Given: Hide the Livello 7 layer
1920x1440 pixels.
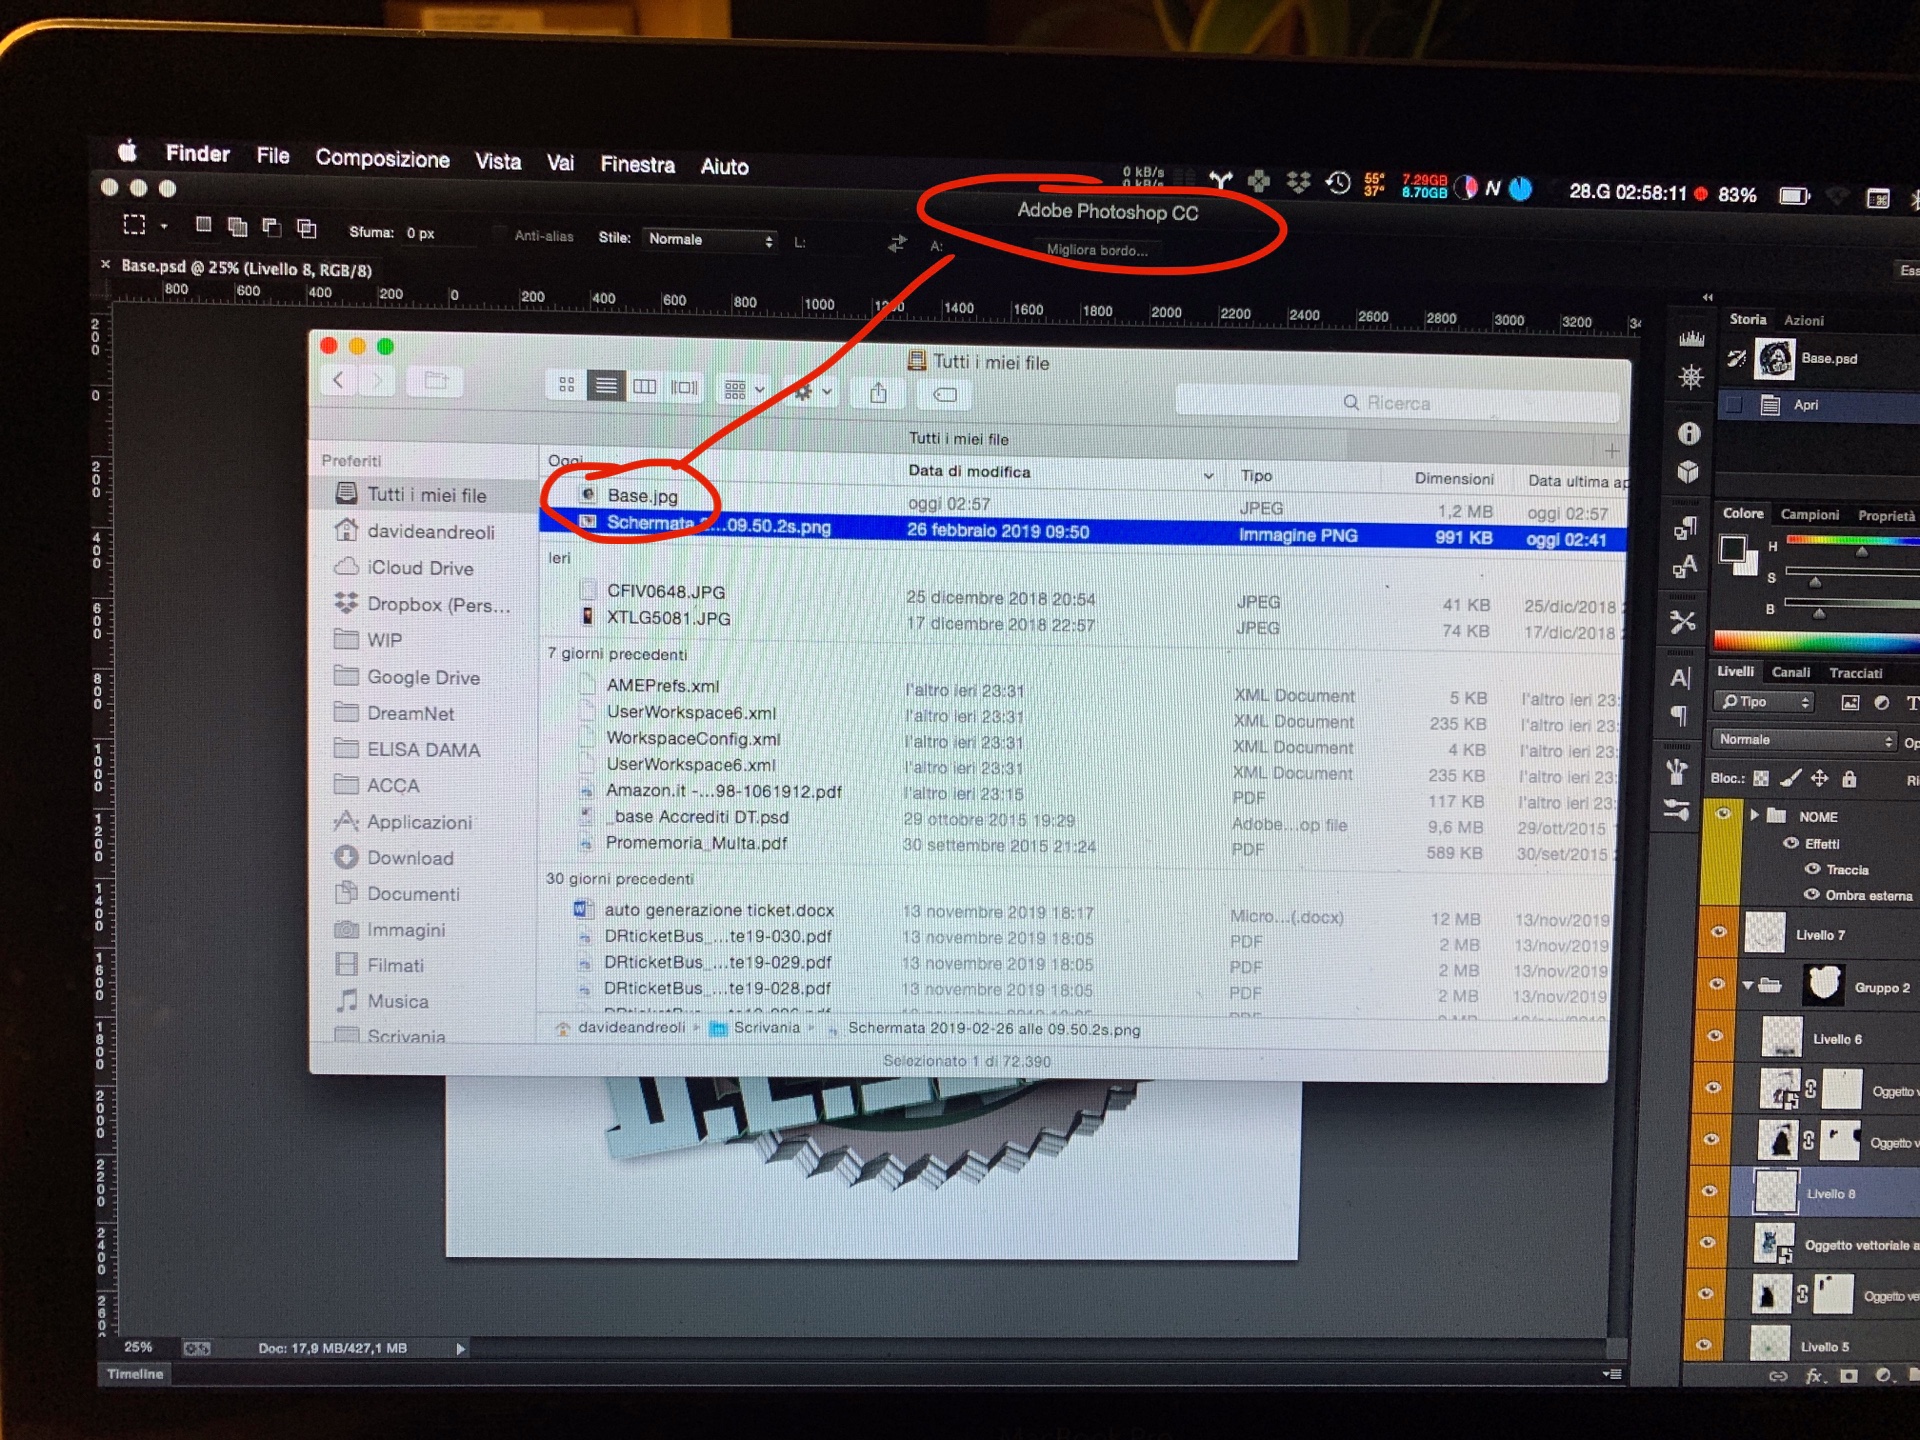Looking at the screenshot, I should pos(1719,932).
